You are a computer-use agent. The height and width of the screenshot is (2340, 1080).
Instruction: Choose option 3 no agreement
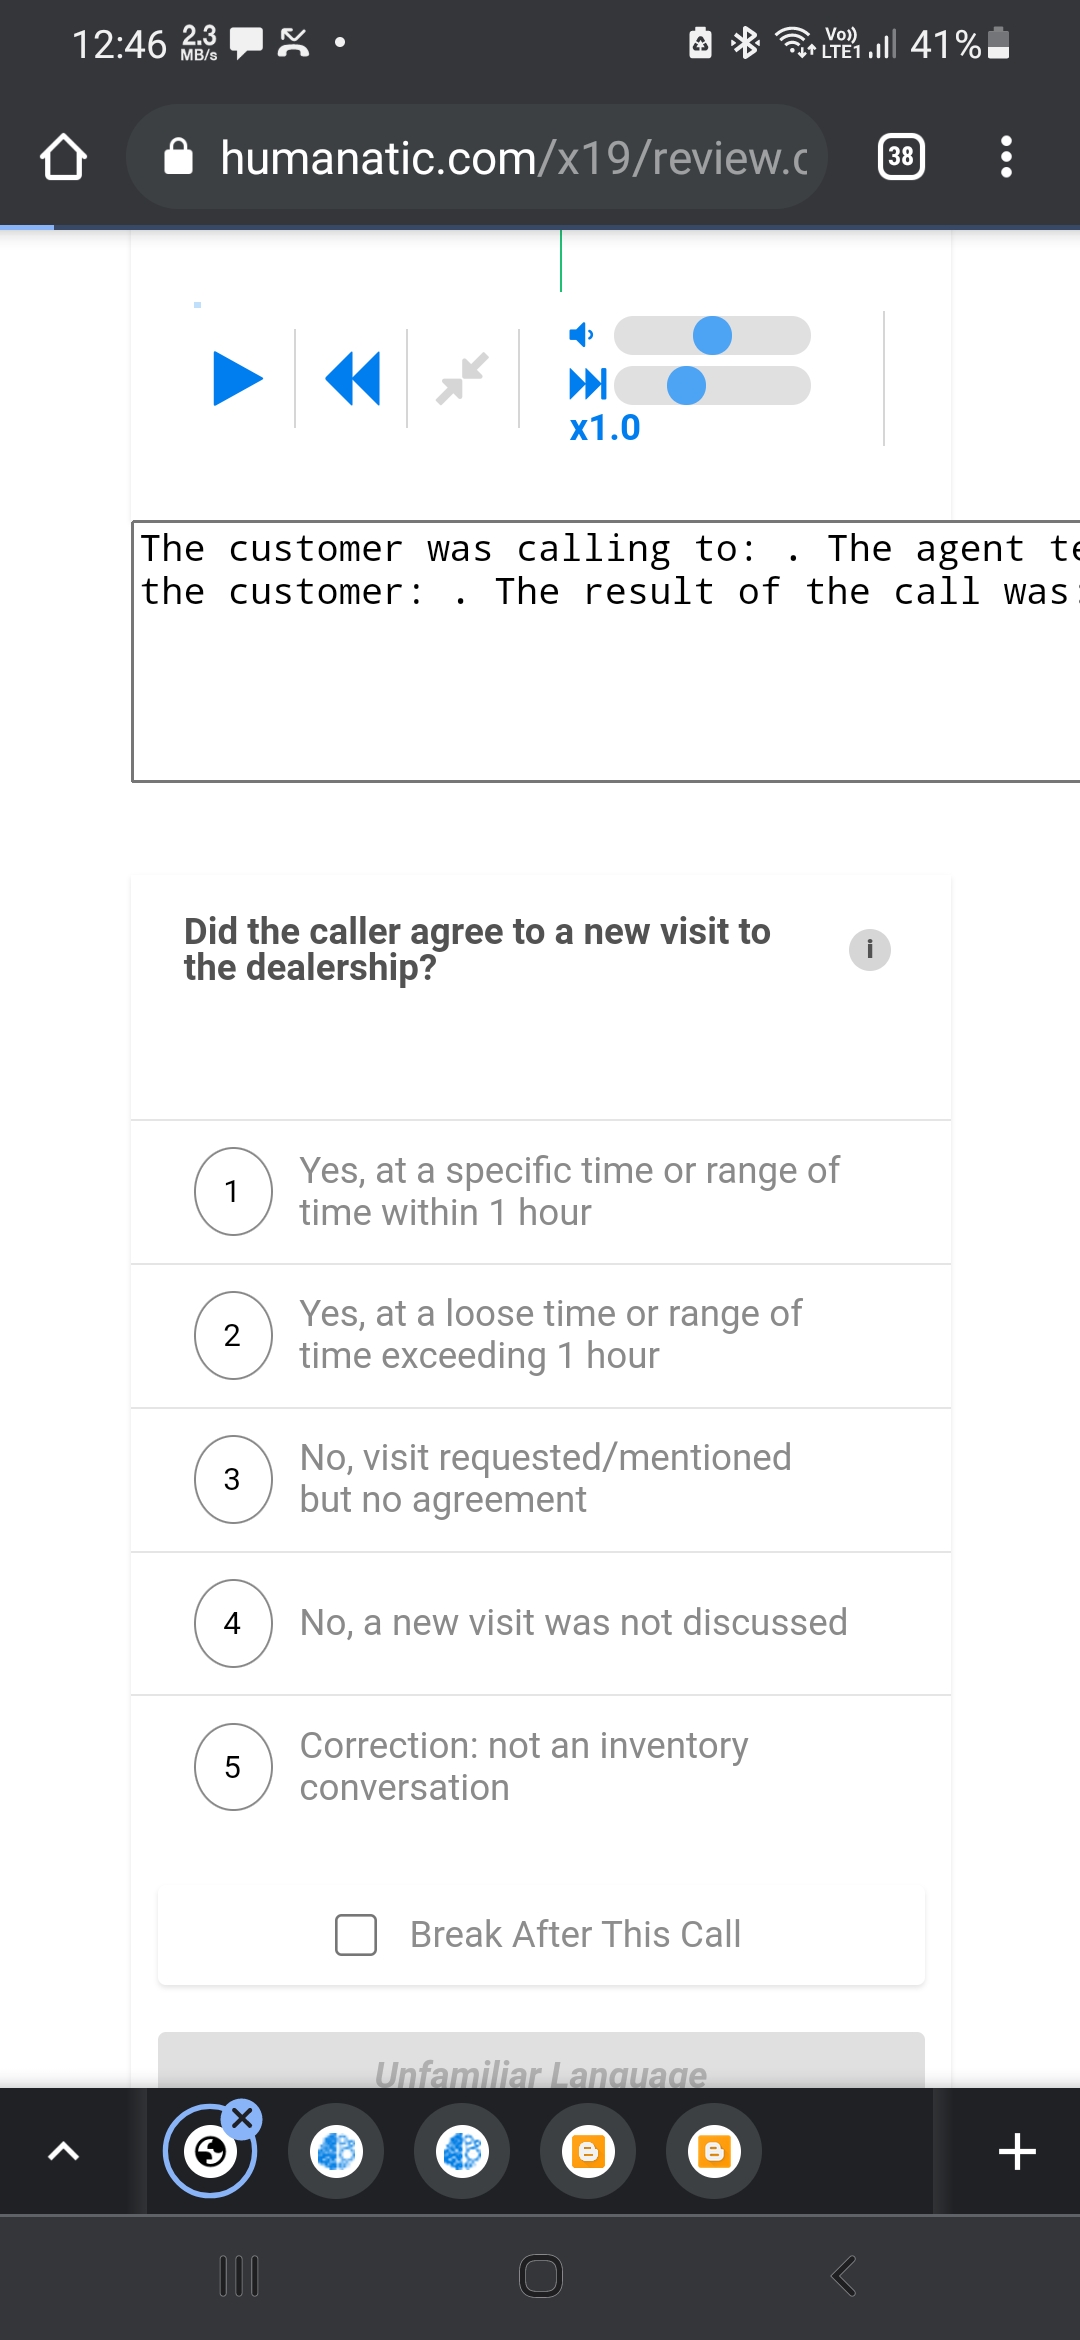[x=233, y=1479]
